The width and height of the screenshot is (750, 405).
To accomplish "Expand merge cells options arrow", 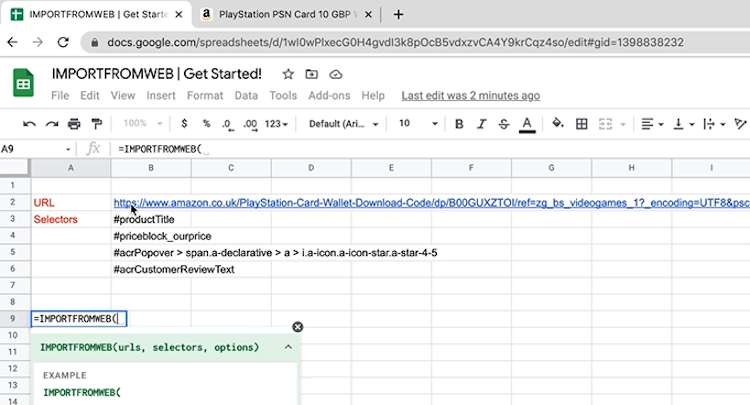I will (623, 124).
